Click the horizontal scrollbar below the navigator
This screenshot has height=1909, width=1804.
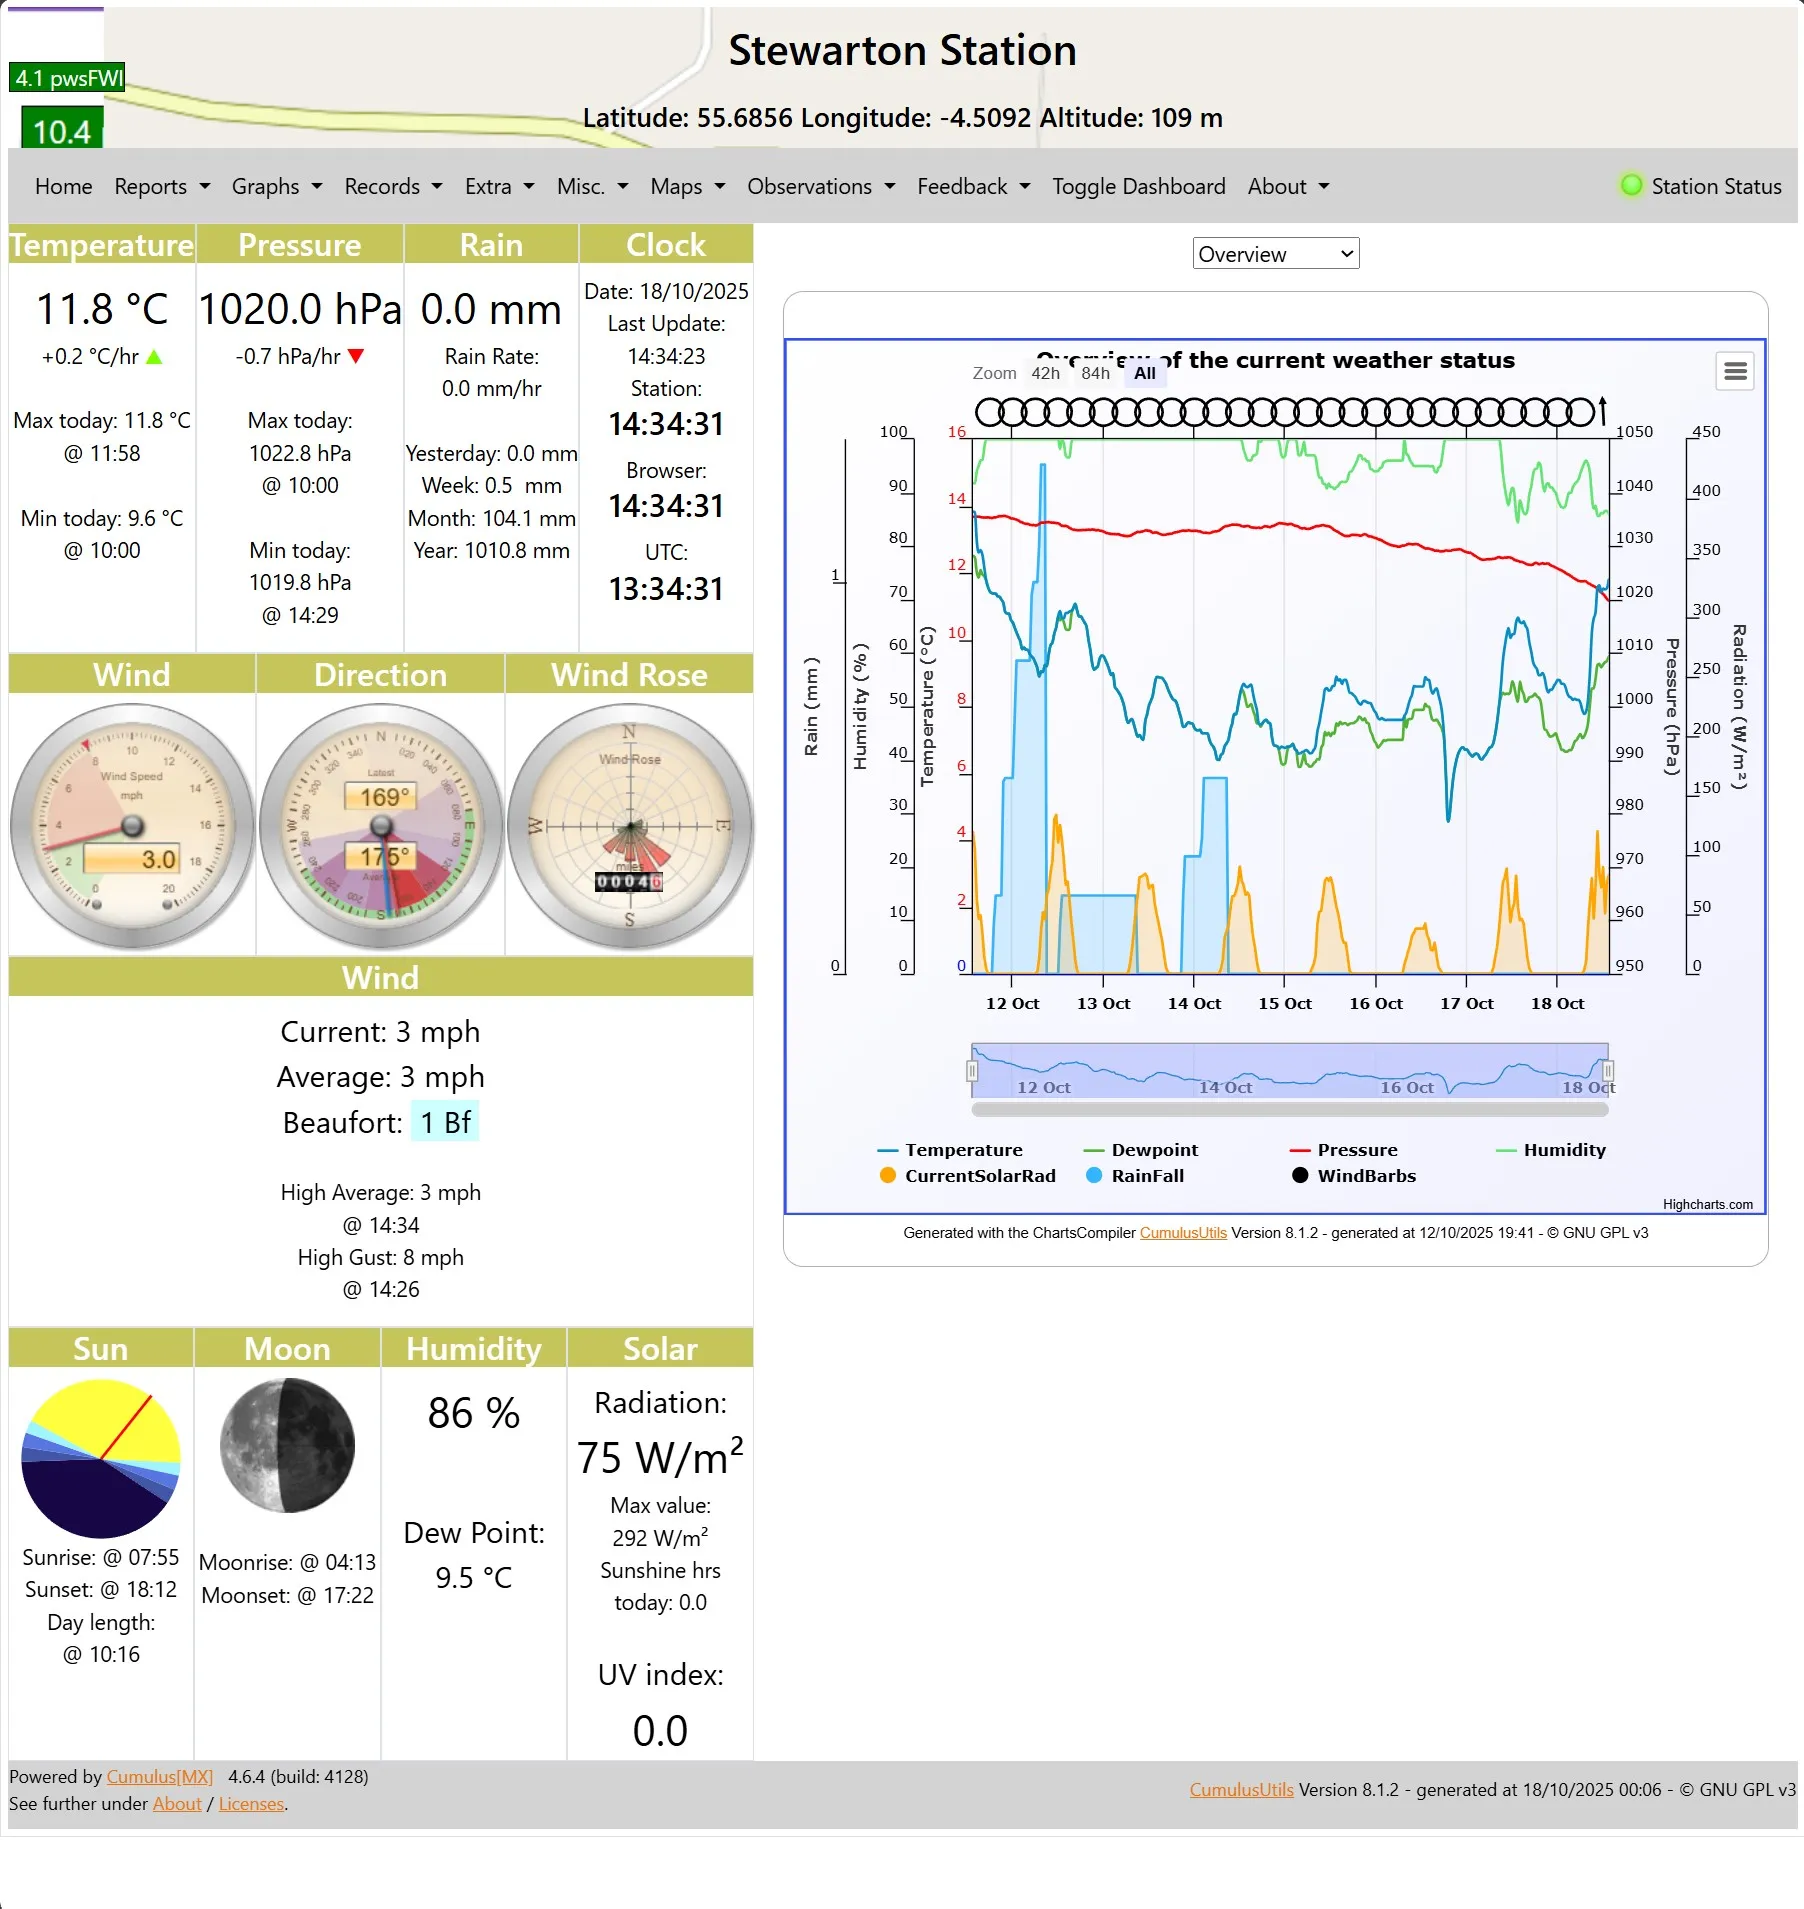tap(1289, 1108)
